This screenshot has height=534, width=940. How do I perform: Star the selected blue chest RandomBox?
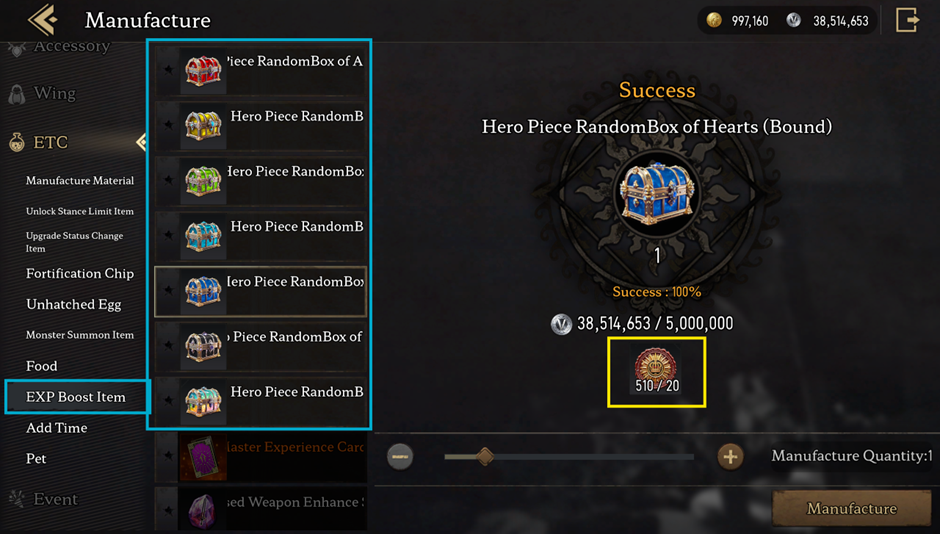coord(168,291)
